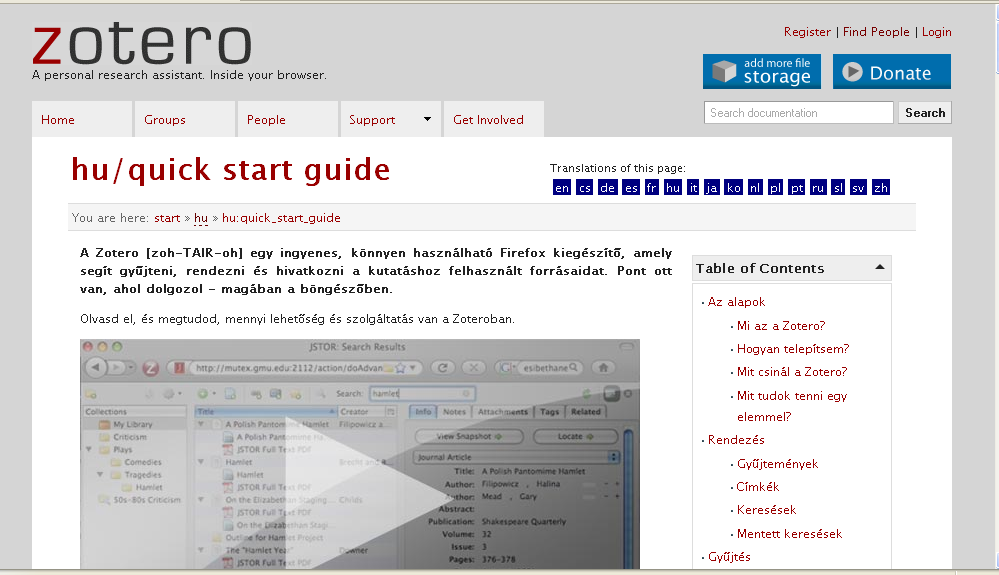Switch to the ko translation

pyautogui.click(x=733, y=187)
